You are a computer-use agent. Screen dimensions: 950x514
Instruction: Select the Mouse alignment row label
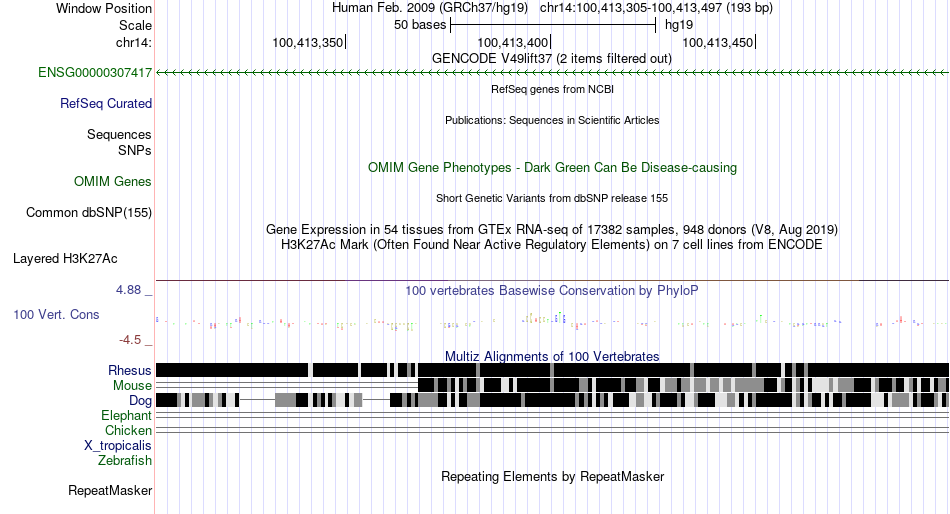tap(132, 386)
